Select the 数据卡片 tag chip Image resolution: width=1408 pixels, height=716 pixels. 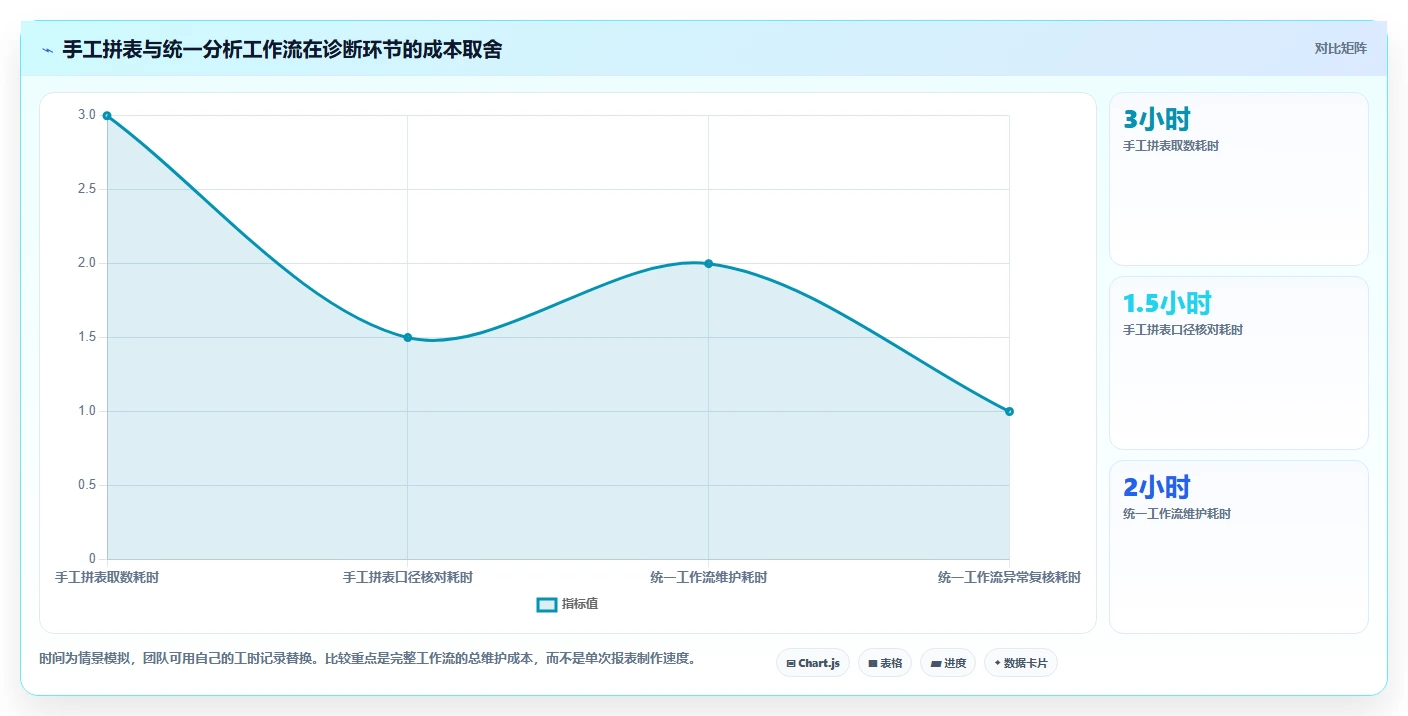(x=1021, y=663)
